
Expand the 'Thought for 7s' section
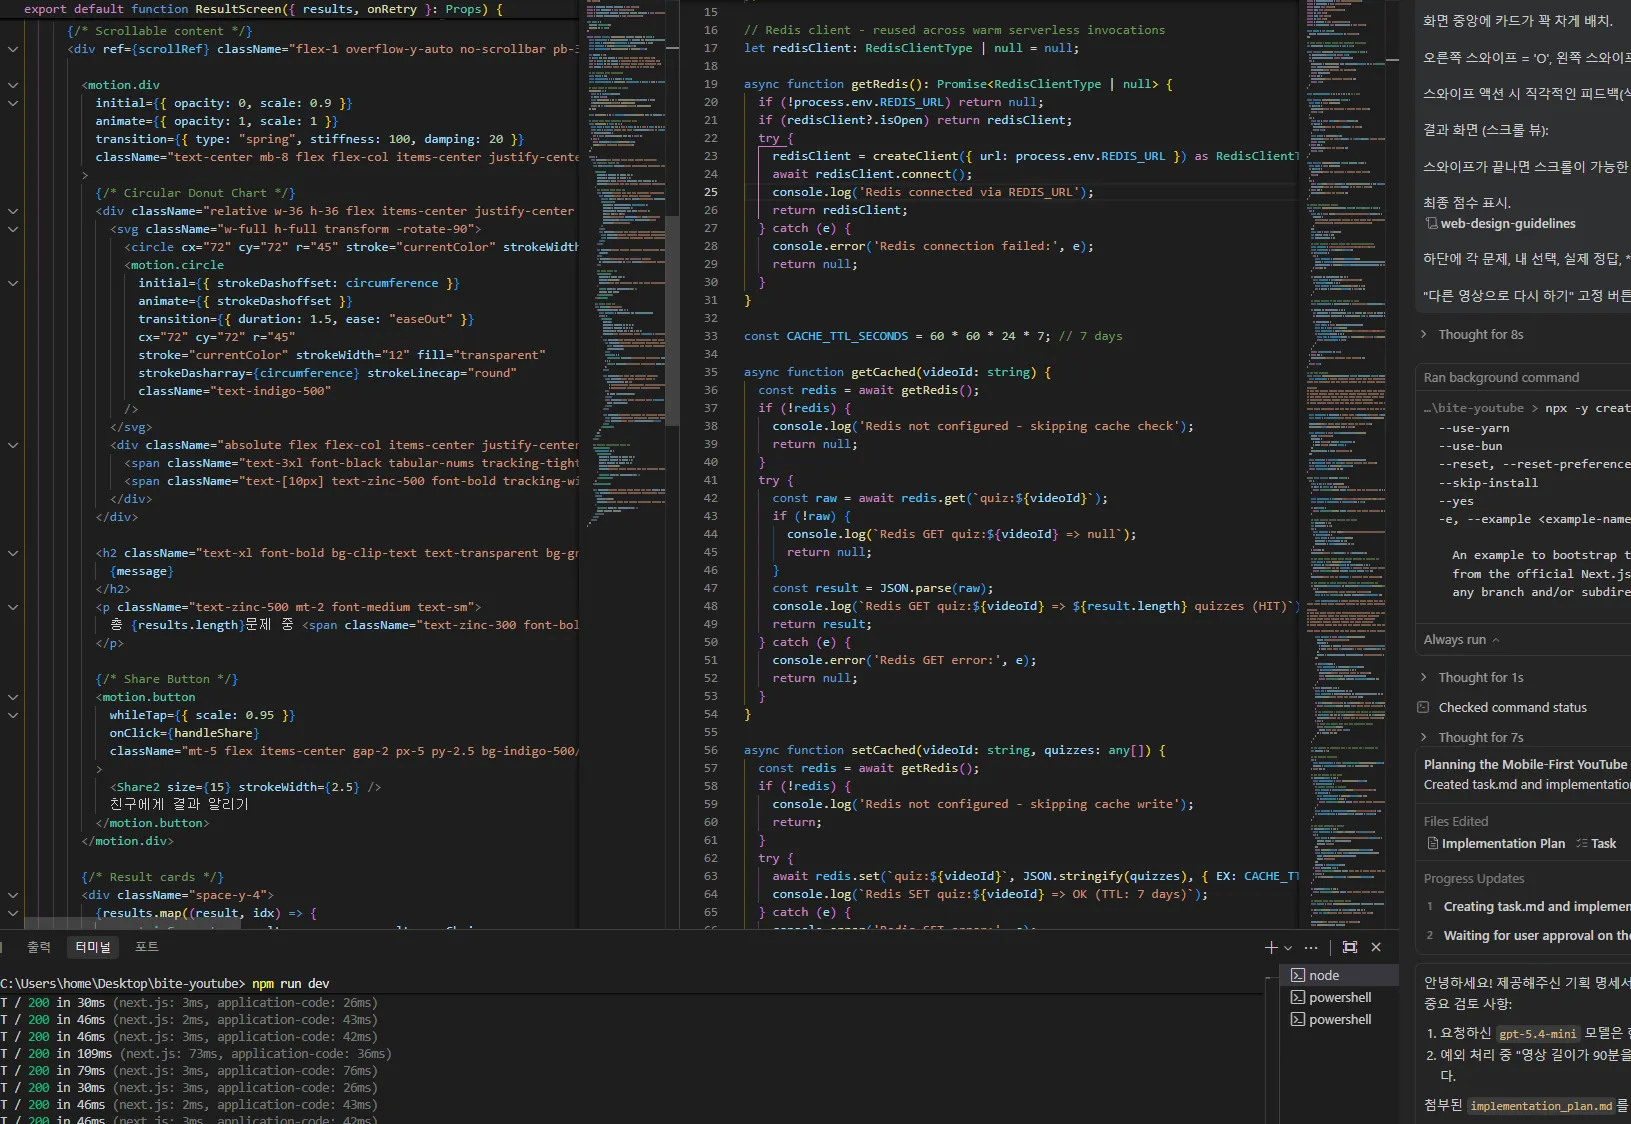coord(1480,738)
